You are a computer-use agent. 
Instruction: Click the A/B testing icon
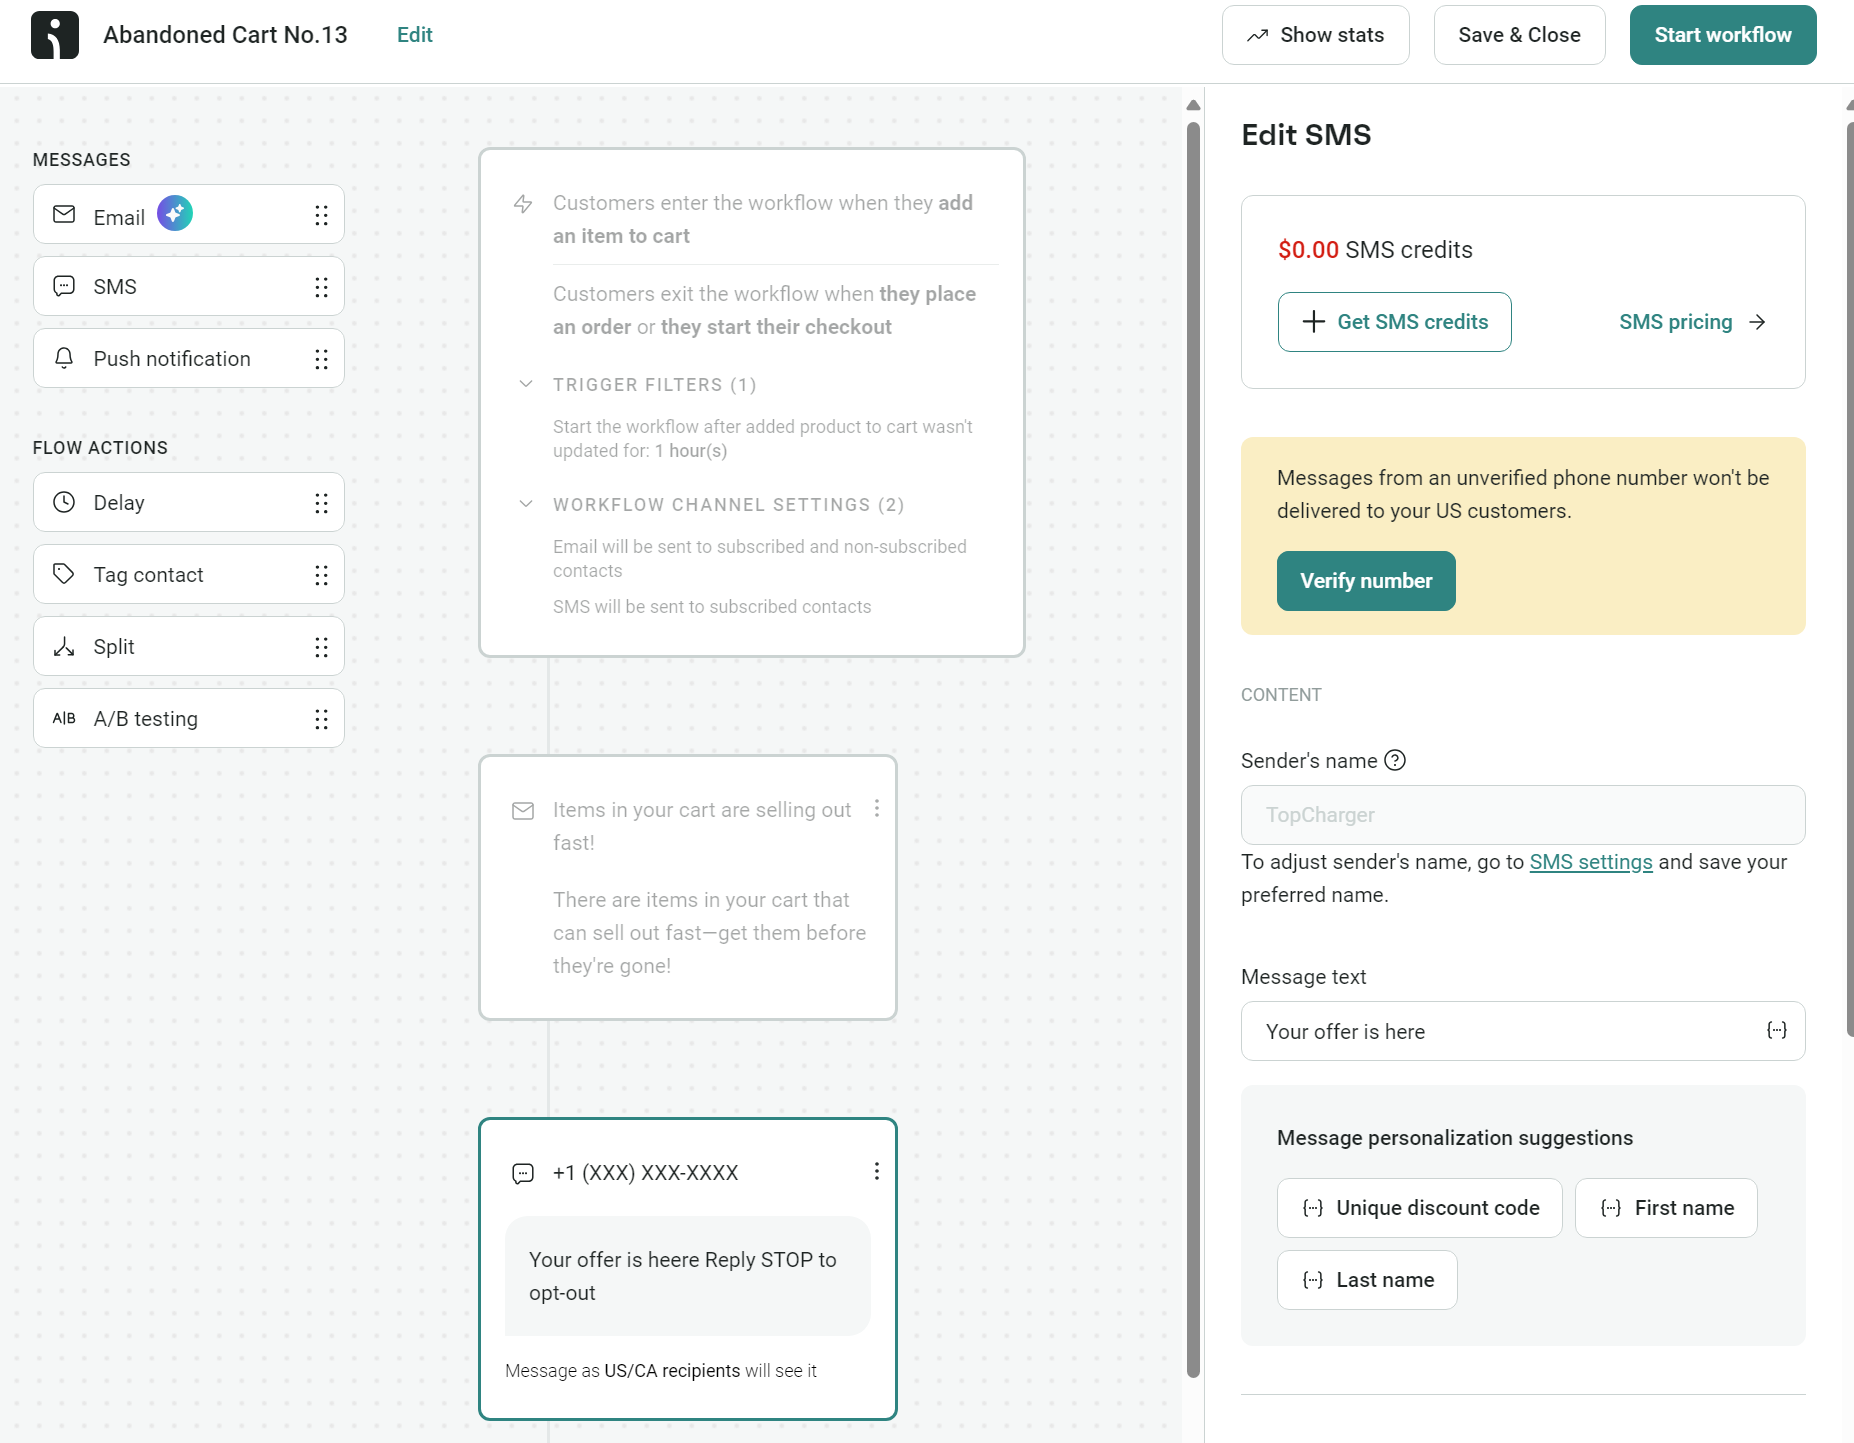pyautogui.click(x=64, y=718)
